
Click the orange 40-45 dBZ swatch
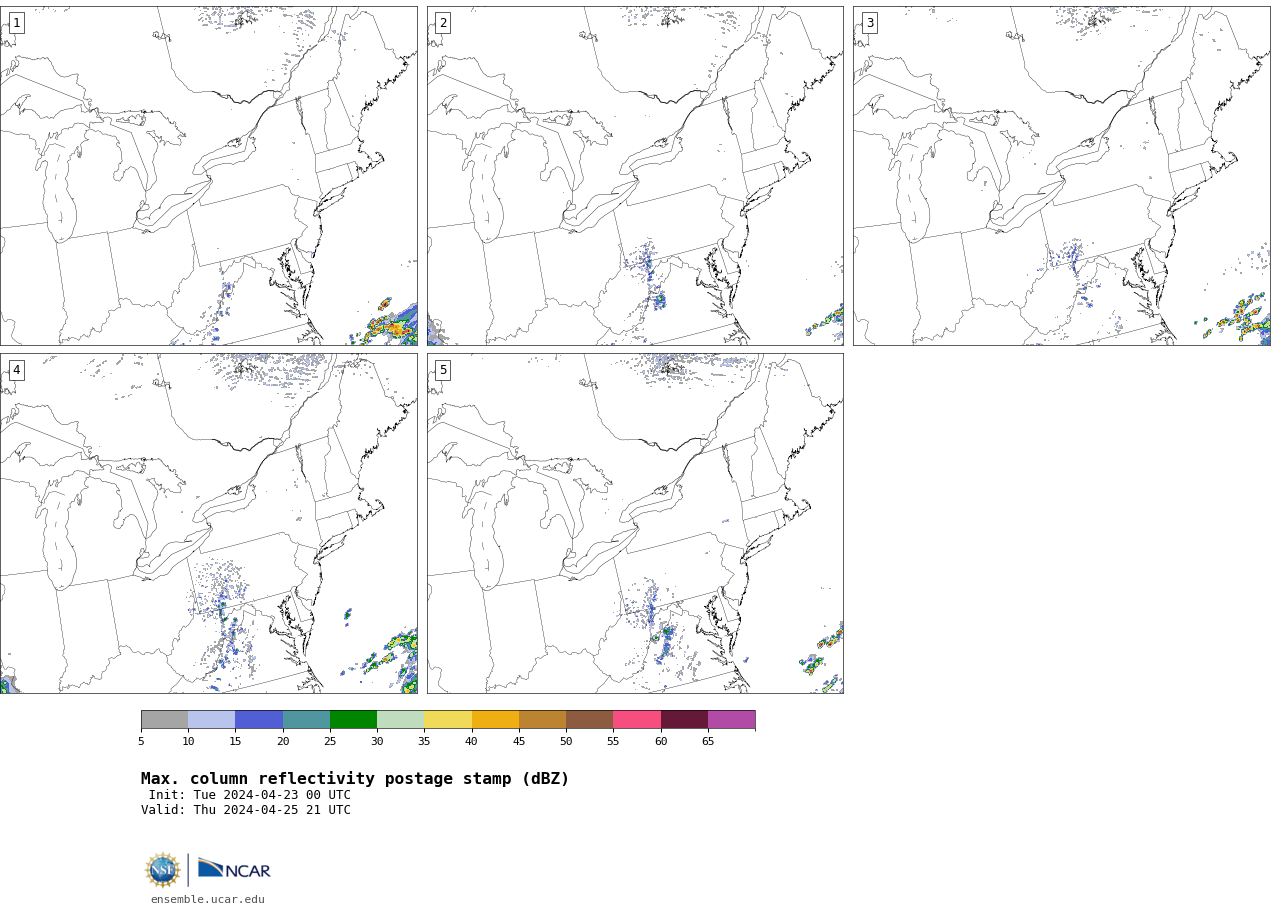[x=495, y=720]
